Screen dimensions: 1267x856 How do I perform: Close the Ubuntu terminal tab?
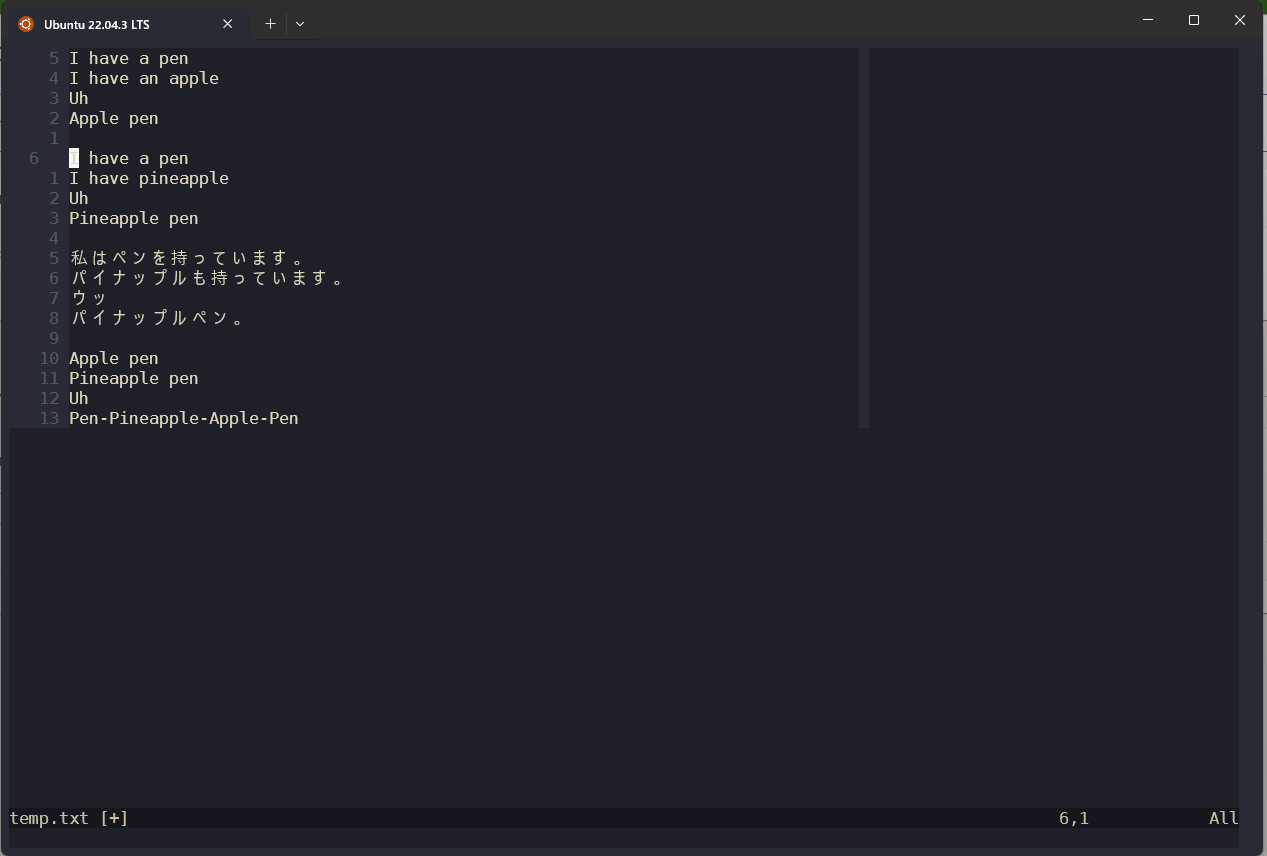[x=227, y=23]
